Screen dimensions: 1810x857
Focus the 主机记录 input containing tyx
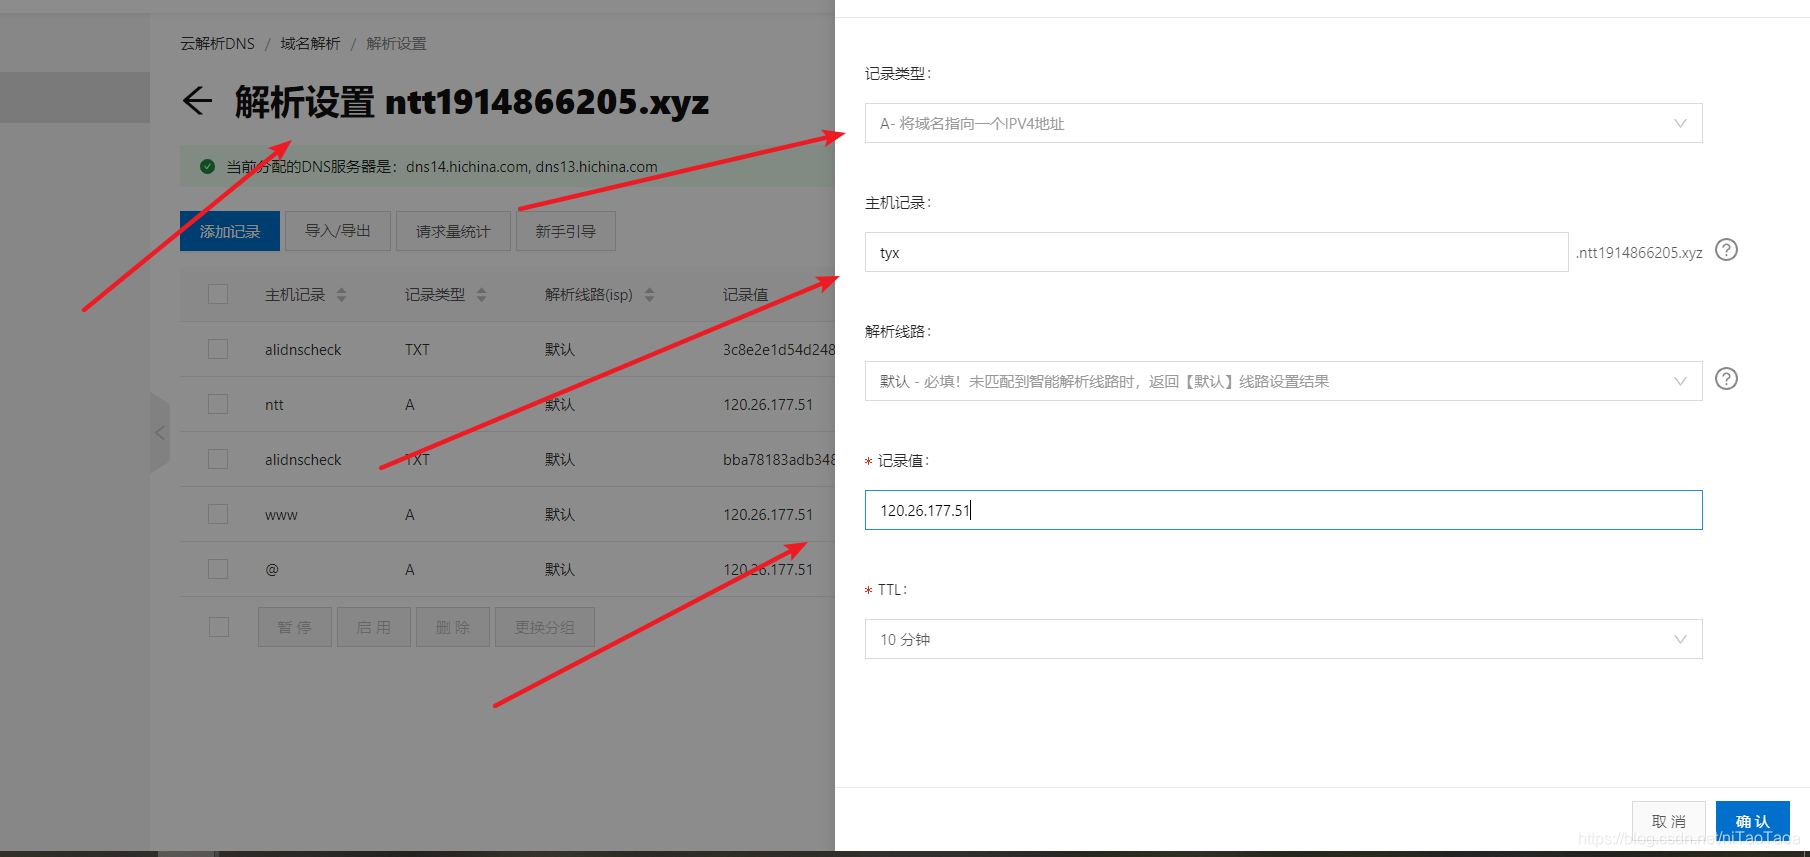(x=1216, y=252)
